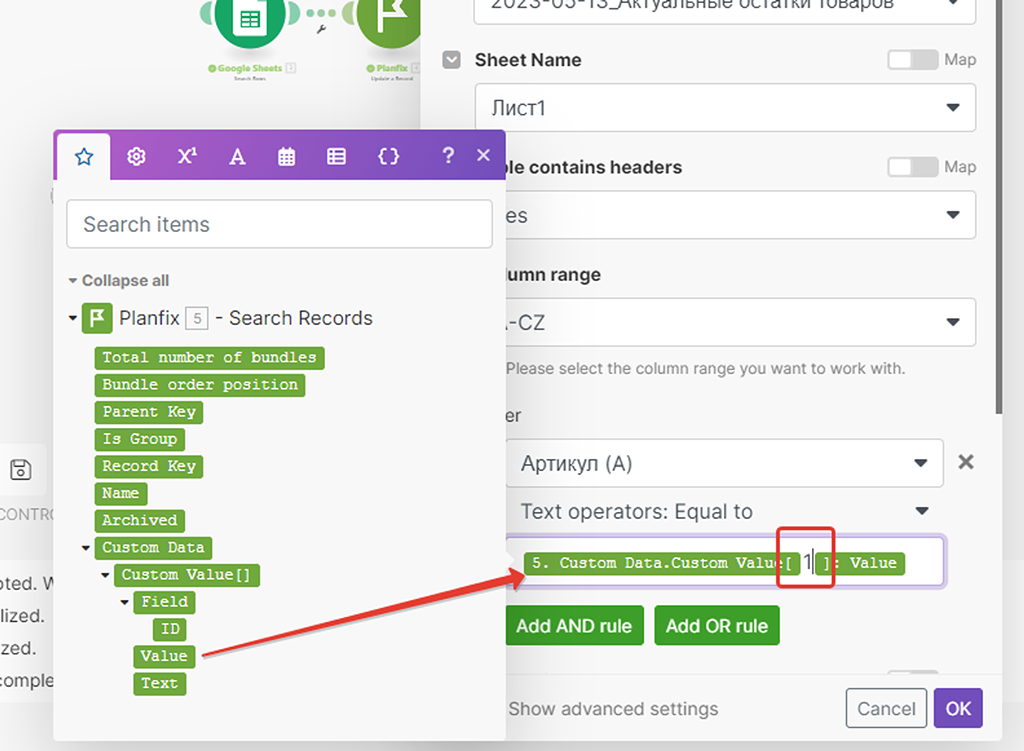Screen dimensions: 1024x751
Task: Collapse the Custom Value[] node
Action: coord(105,575)
